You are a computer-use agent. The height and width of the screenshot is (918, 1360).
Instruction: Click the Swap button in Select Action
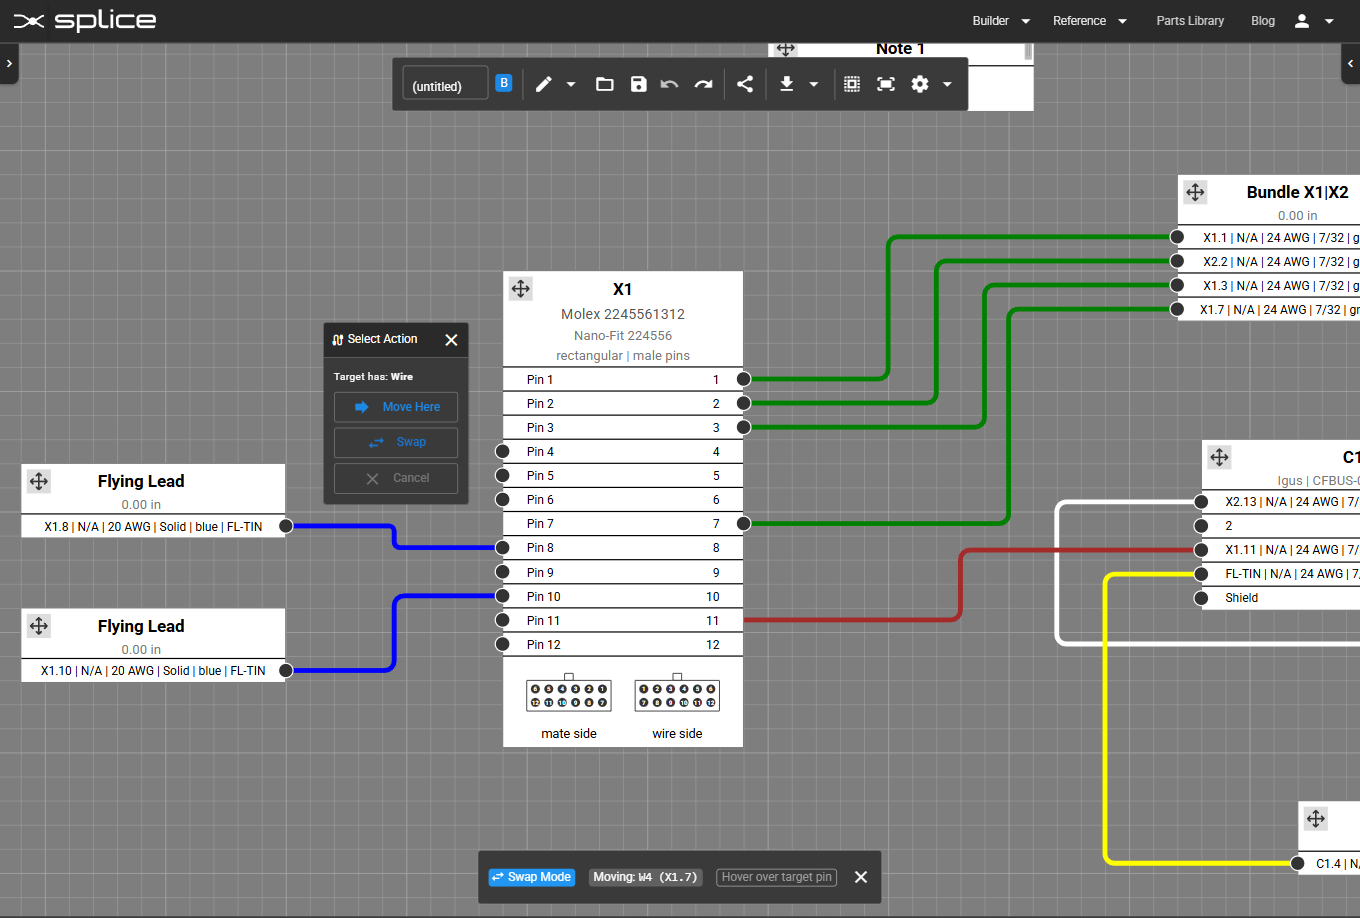tap(396, 442)
